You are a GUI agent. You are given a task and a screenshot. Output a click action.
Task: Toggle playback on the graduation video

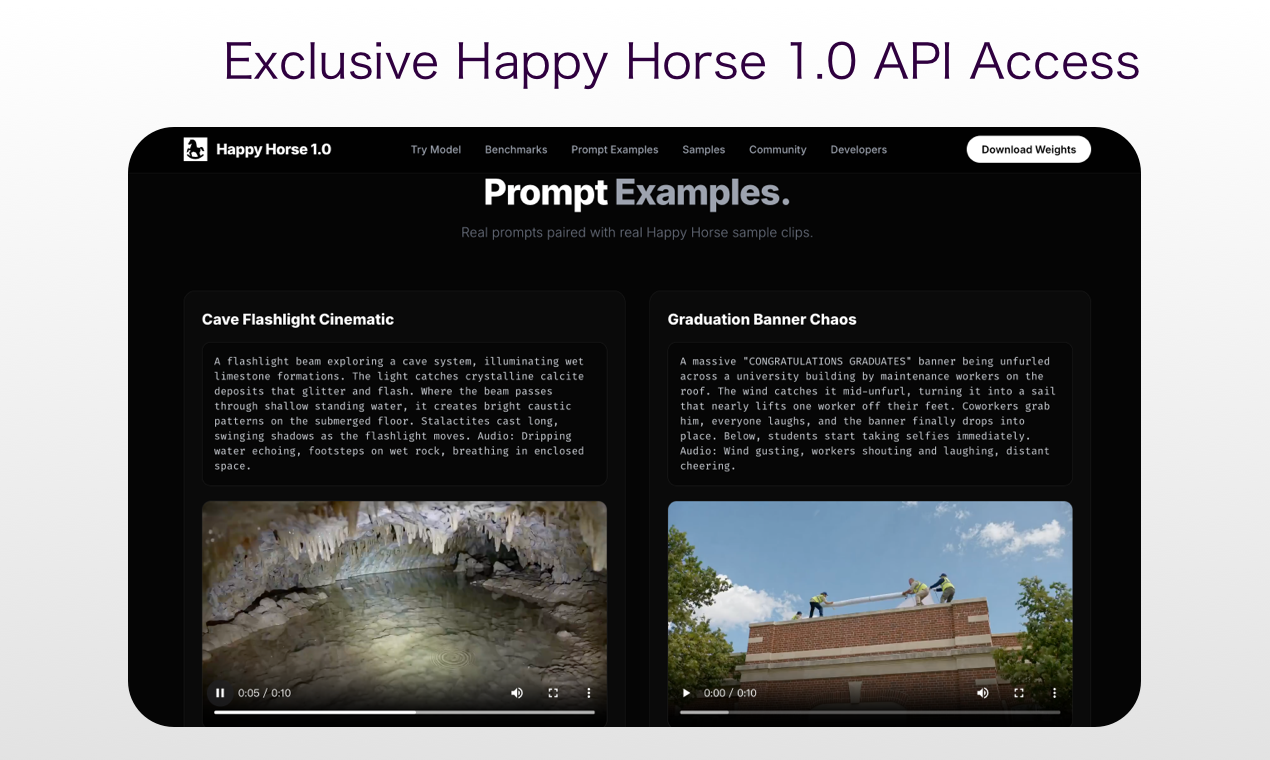click(x=686, y=692)
